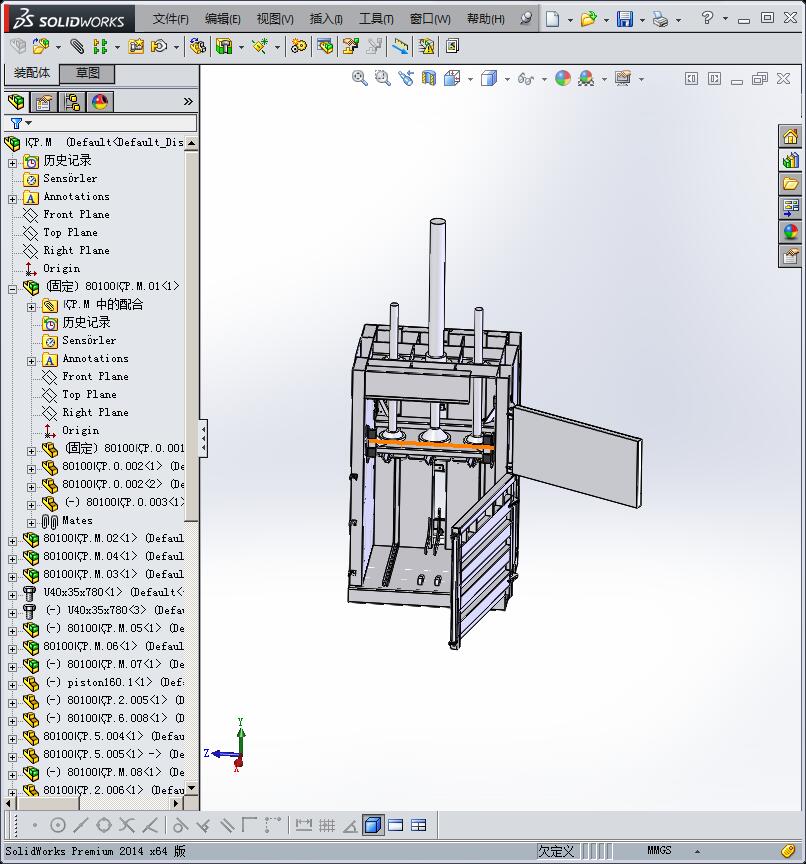Select the top-level Sensörler item
Viewport: 806px width, 864px height.
(70, 179)
